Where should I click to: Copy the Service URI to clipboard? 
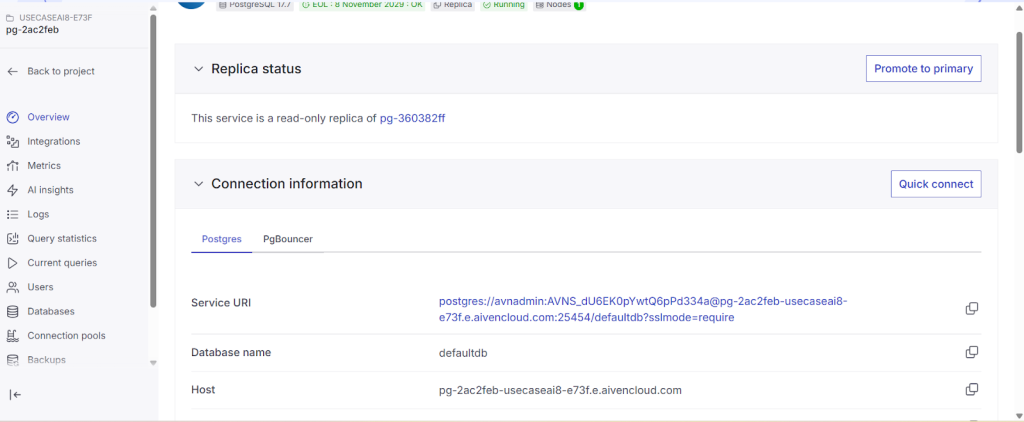(x=971, y=309)
